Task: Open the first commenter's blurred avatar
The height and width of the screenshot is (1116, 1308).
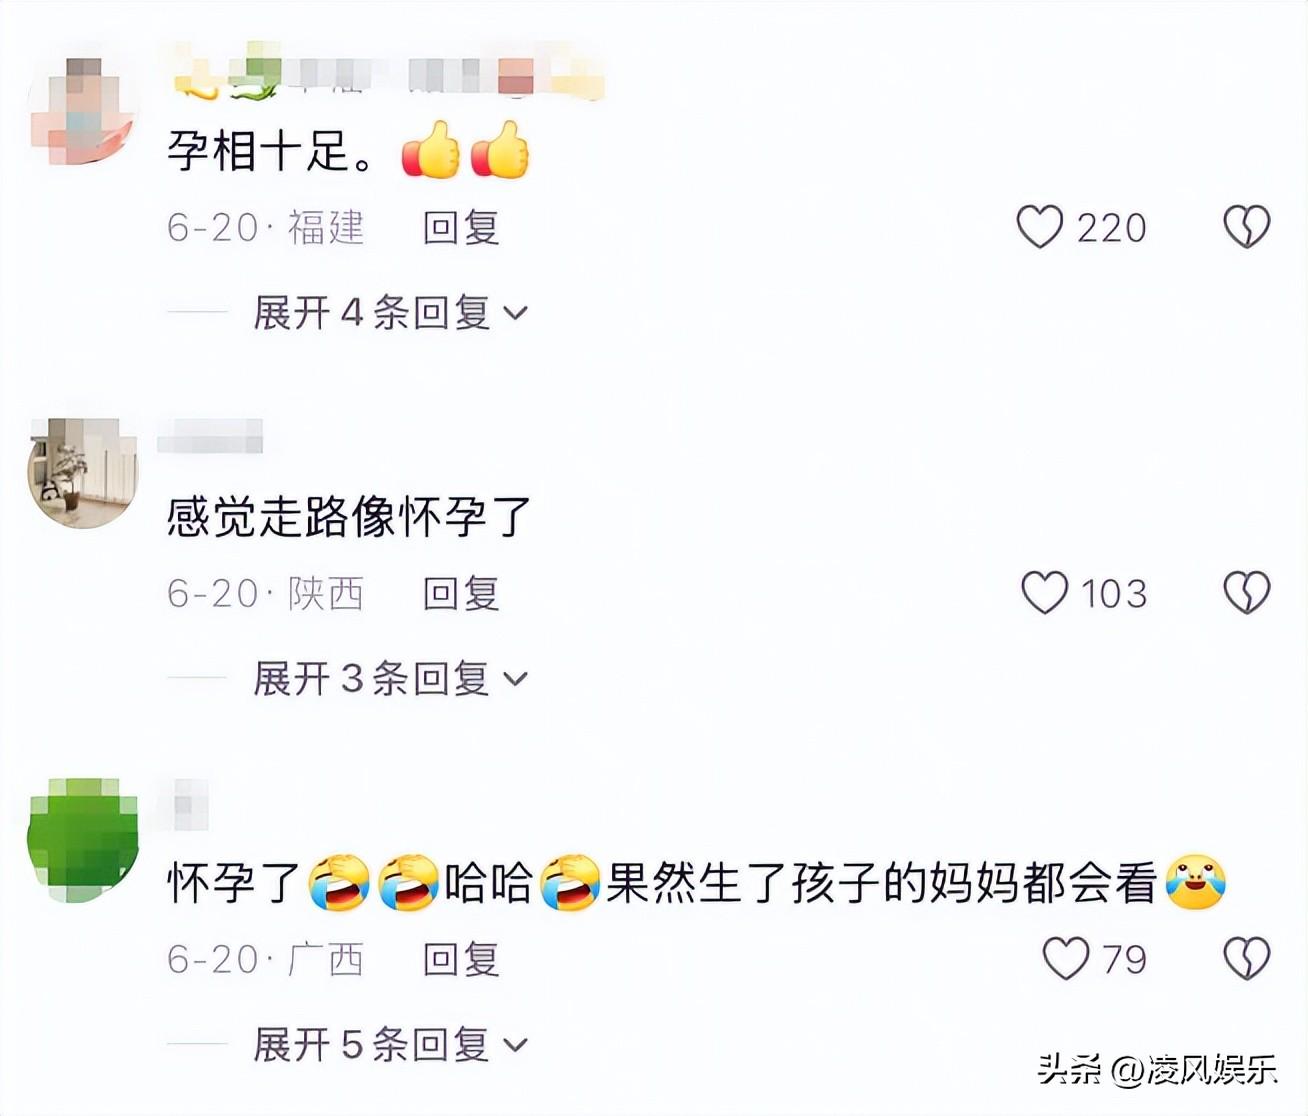Action: coord(82,108)
